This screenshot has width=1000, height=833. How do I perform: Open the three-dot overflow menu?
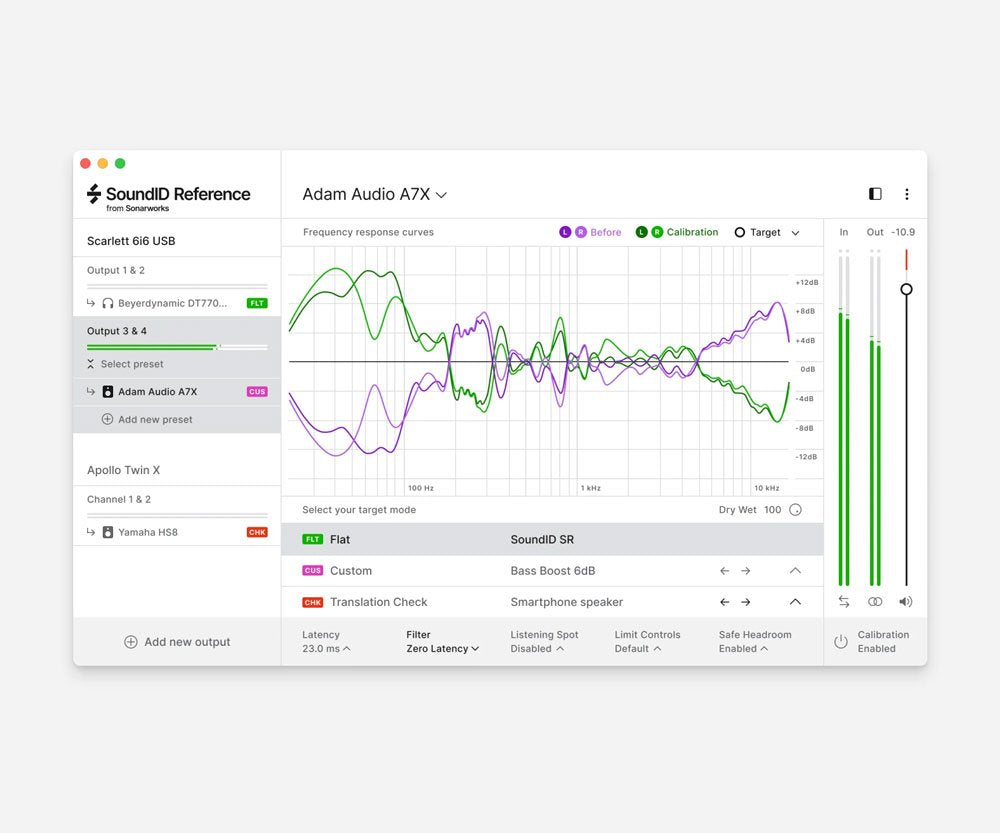(x=907, y=193)
